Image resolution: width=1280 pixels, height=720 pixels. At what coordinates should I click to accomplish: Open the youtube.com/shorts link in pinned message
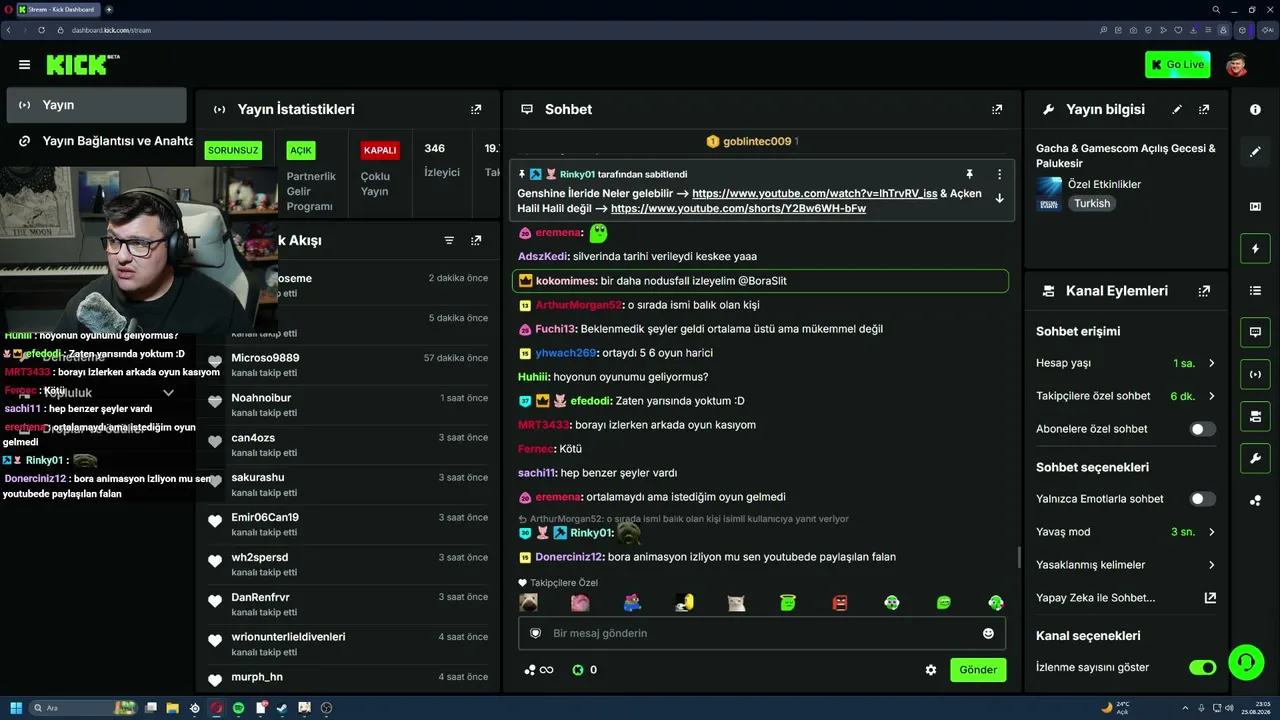tap(738, 209)
